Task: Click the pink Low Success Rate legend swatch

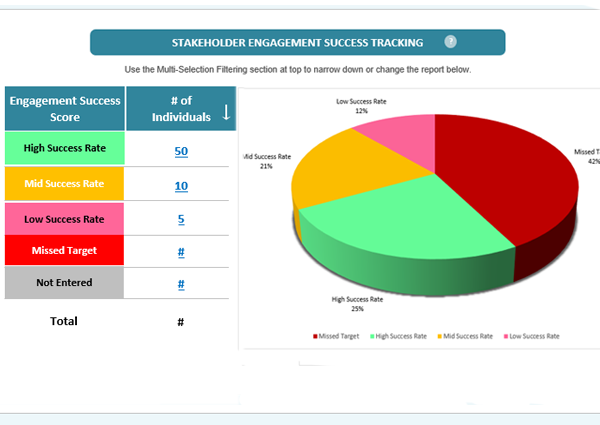Action: click(x=505, y=337)
